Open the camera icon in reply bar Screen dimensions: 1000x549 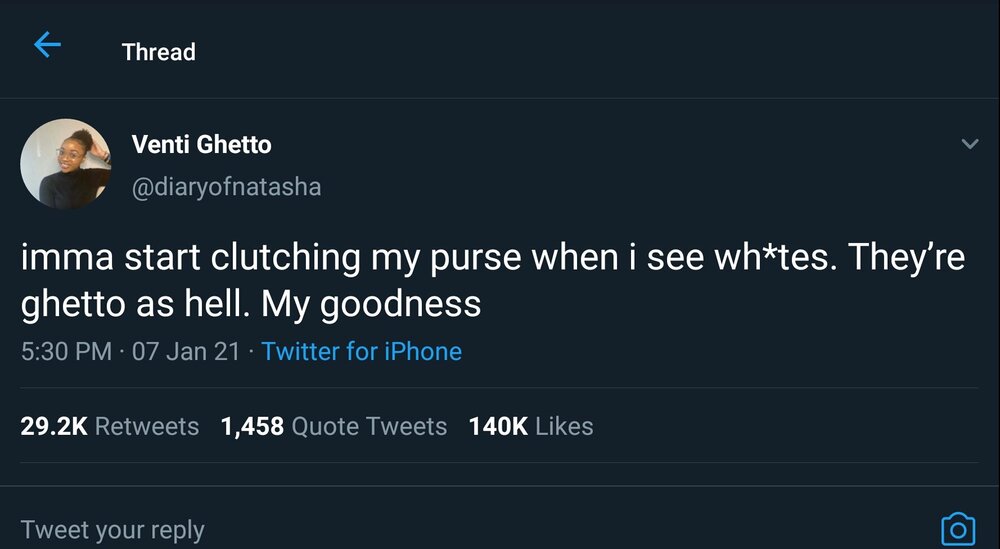957,528
